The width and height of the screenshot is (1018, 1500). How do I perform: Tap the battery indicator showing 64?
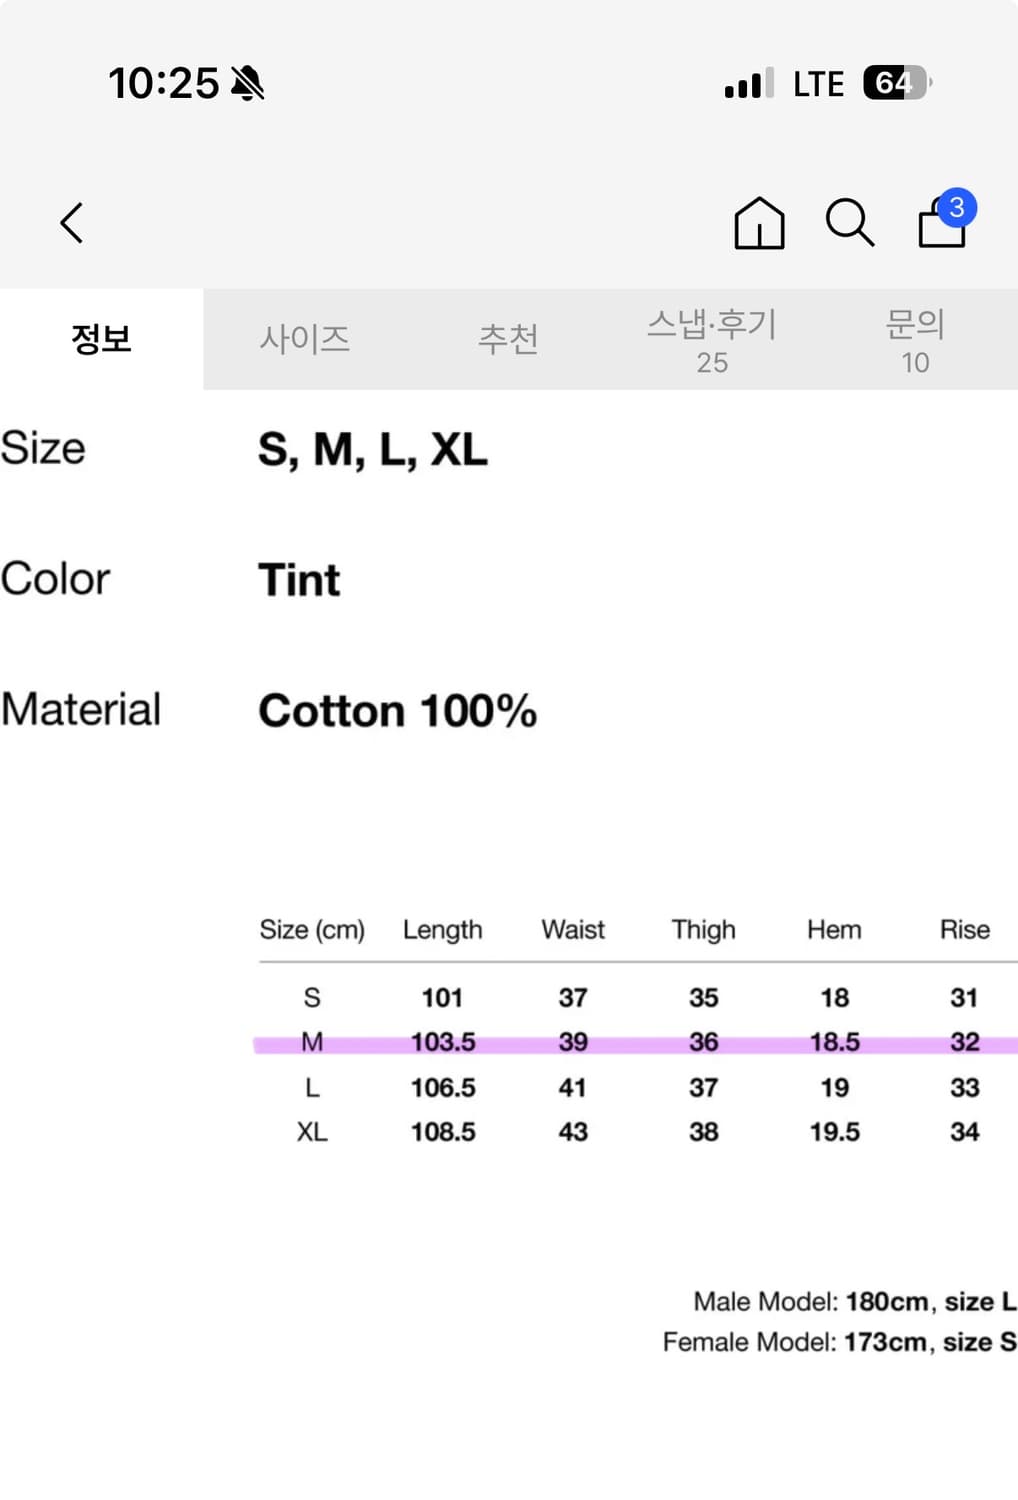(x=895, y=83)
